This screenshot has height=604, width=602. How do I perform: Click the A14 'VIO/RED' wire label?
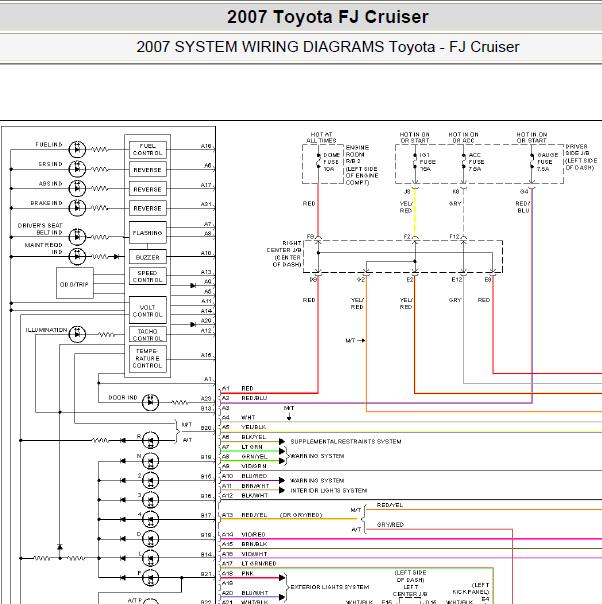click(253, 534)
